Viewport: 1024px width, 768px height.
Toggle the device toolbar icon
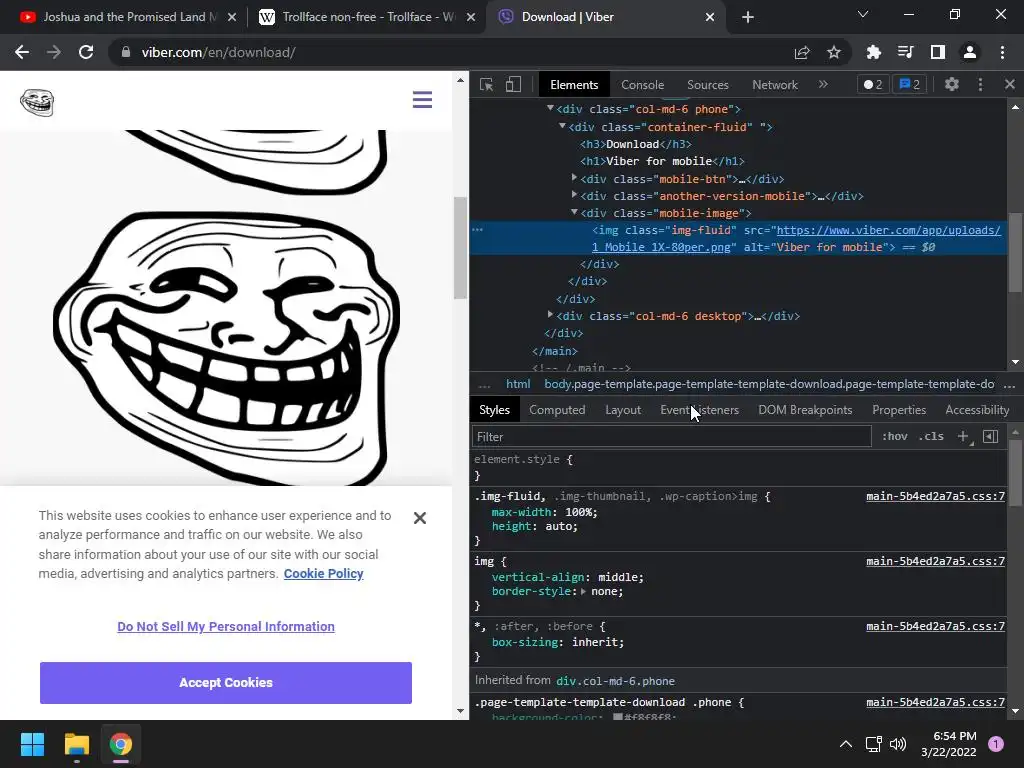pyautogui.click(x=513, y=84)
